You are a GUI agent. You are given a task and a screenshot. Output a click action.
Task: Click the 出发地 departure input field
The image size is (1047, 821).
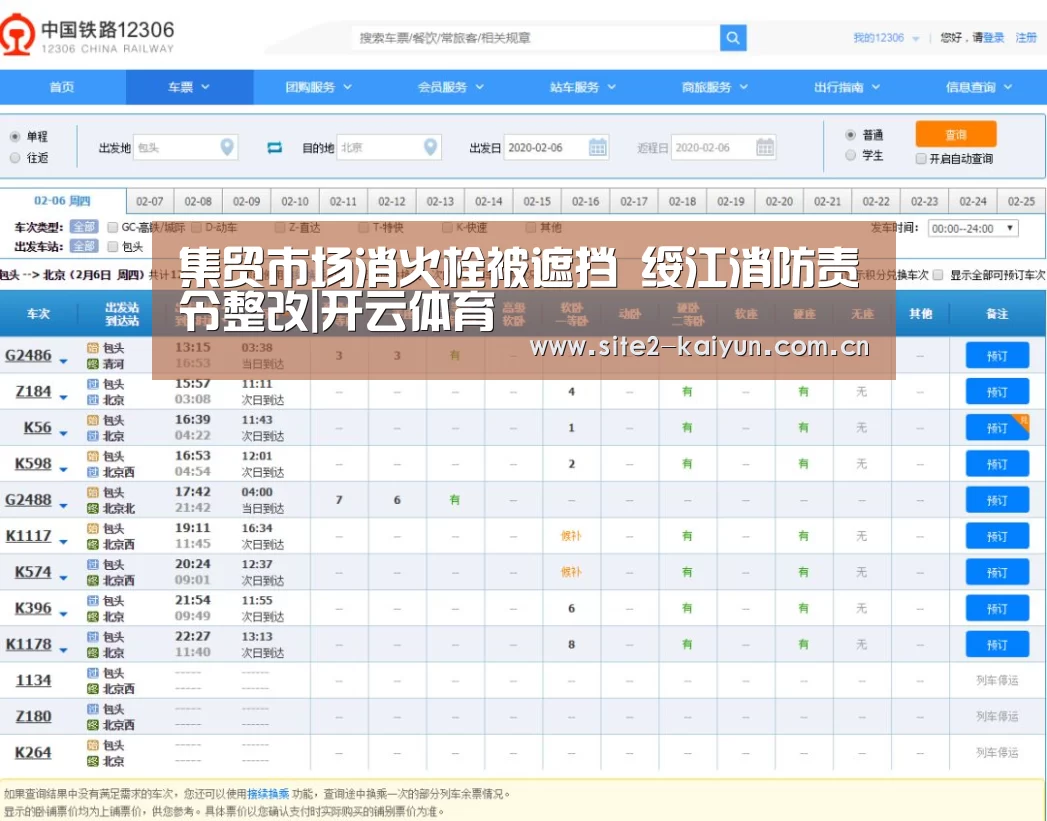pos(185,148)
